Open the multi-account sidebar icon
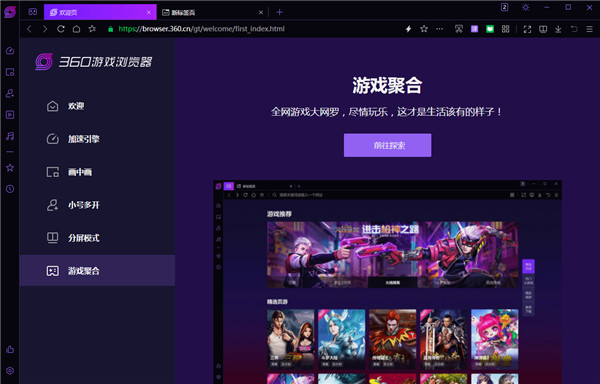The width and height of the screenshot is (600, 384). [x=10, y=93]
